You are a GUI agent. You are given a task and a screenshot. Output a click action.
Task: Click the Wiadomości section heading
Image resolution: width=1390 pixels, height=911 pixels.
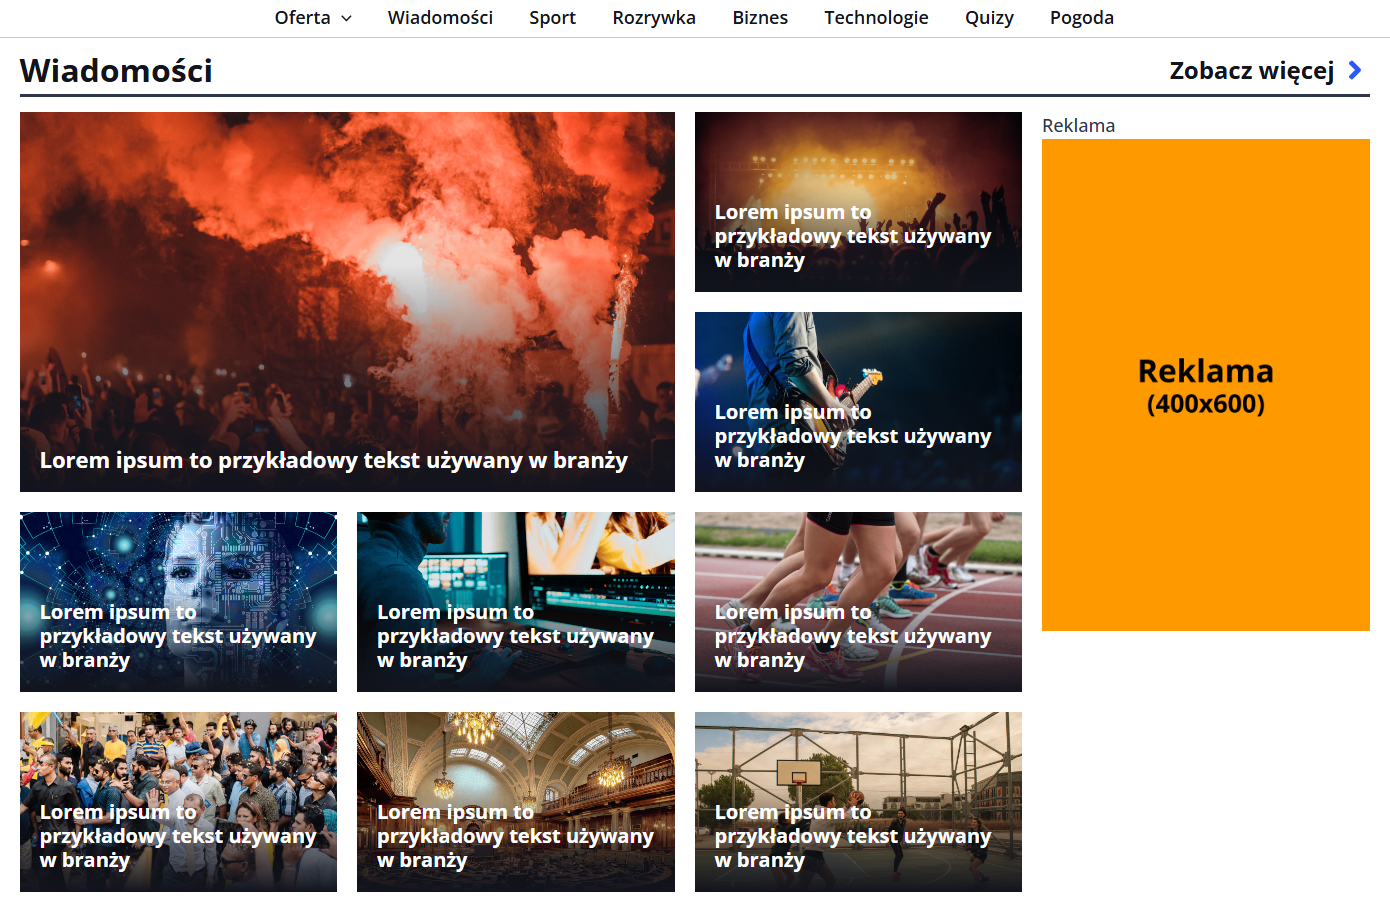tap(116, 71)
